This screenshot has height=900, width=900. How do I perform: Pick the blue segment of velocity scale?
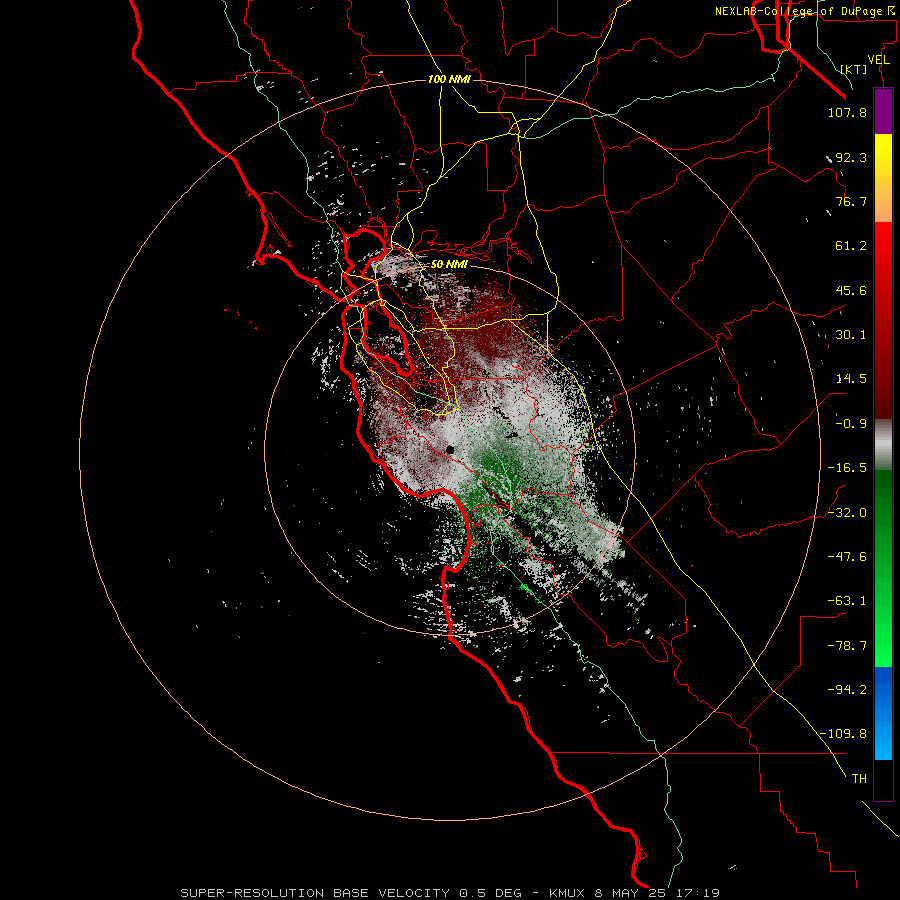883,713
